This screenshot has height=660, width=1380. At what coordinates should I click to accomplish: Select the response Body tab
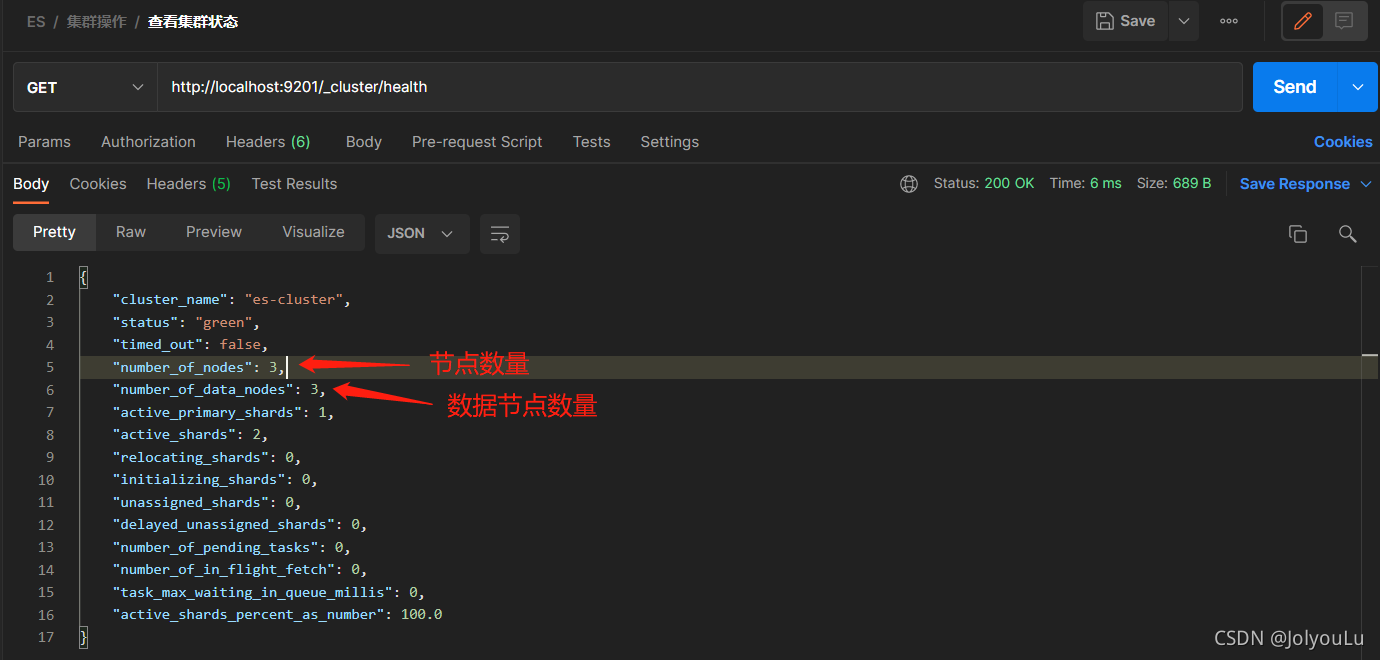click(31, 184)
